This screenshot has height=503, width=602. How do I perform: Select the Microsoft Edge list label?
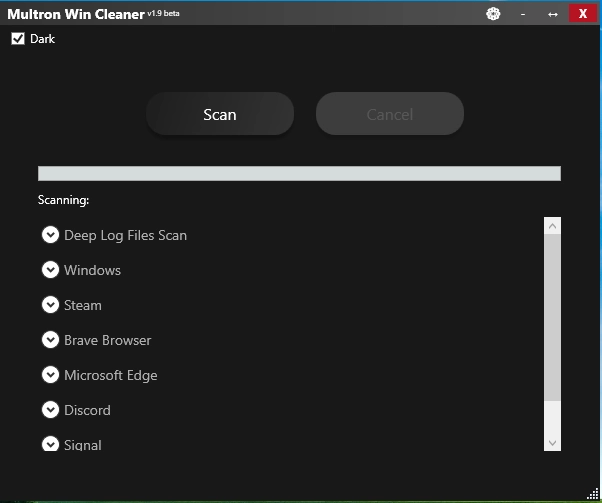(111, 376)
